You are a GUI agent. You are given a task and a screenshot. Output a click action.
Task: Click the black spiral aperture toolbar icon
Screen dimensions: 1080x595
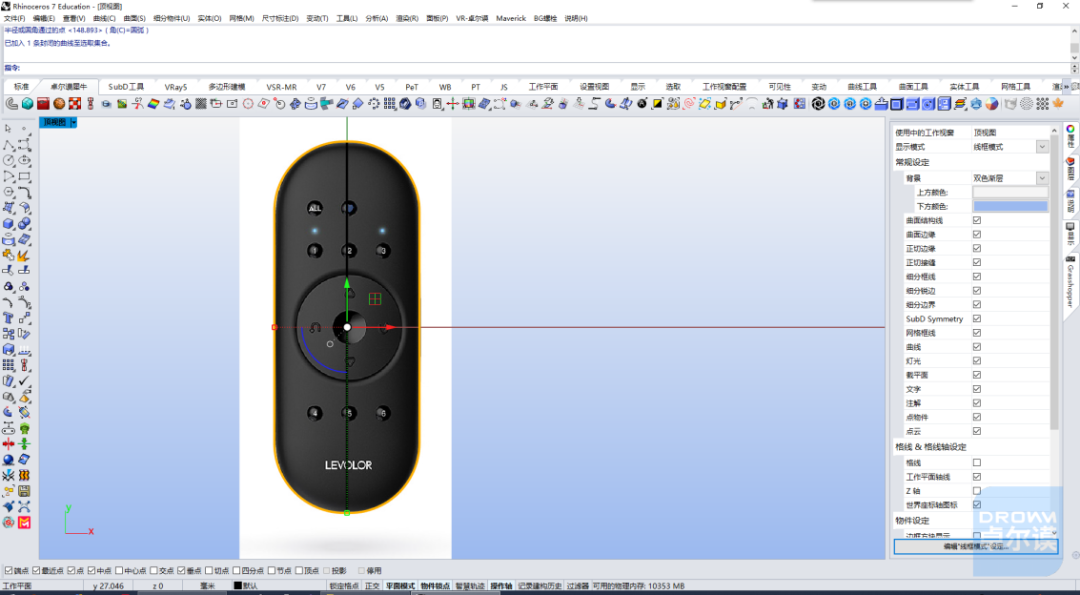pyautogui.click(x=818, y=104)
